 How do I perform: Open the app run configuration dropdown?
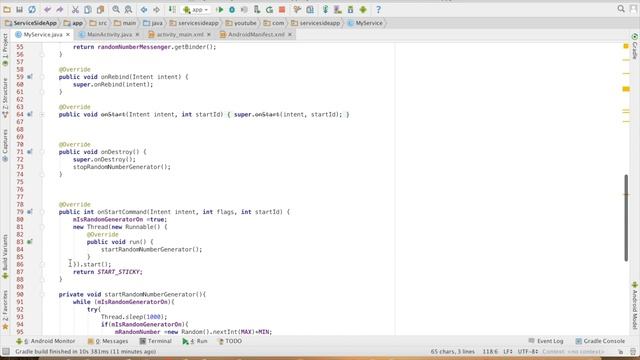(196, 9)
